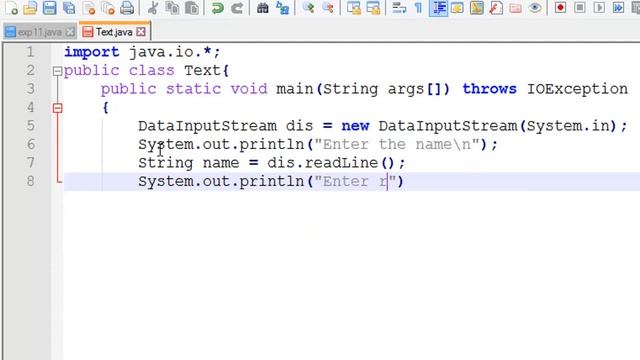Paste the clipboard using the Paste toolbar icon
The image size is (640, 360).
click(191, 8)
